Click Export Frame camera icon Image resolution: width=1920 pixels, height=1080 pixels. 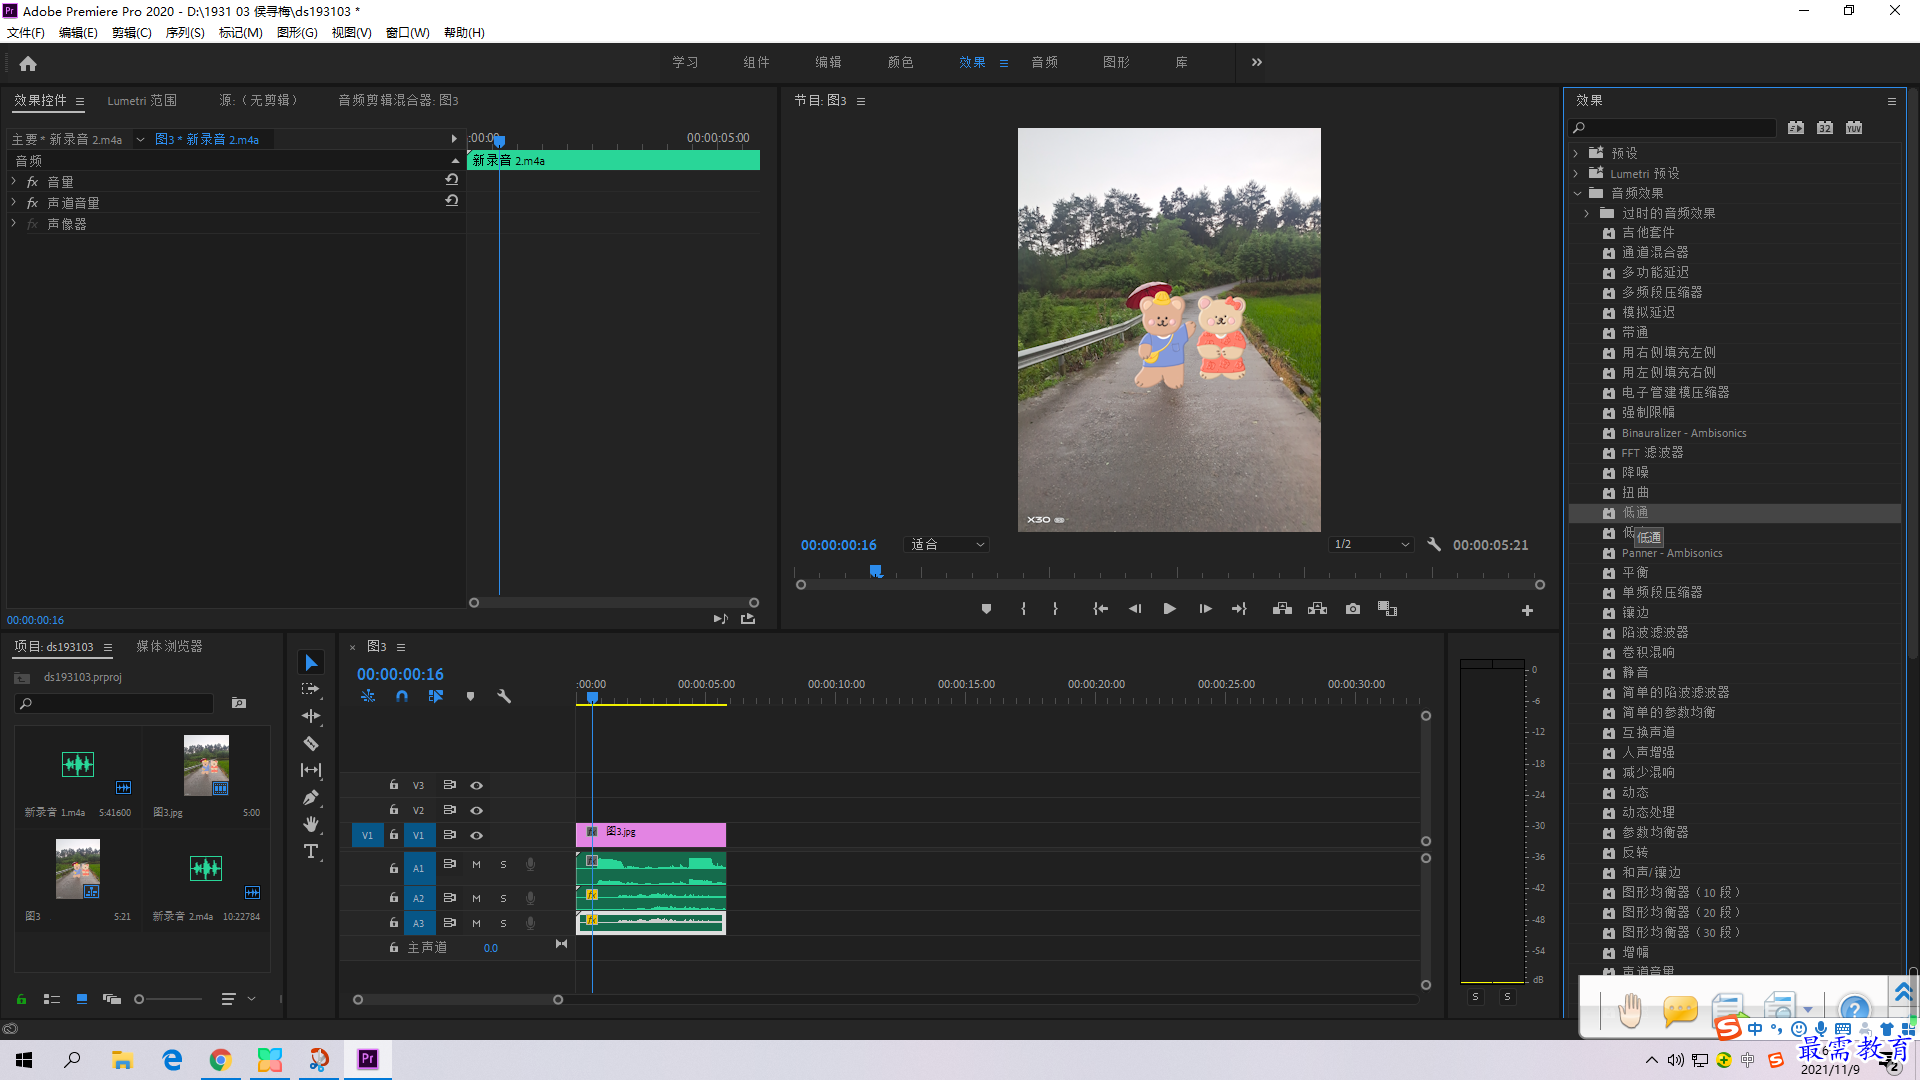tap(1353, 609)
